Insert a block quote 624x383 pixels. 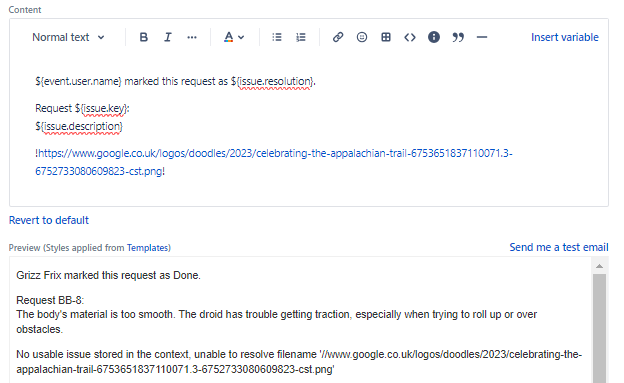point(458,37)
